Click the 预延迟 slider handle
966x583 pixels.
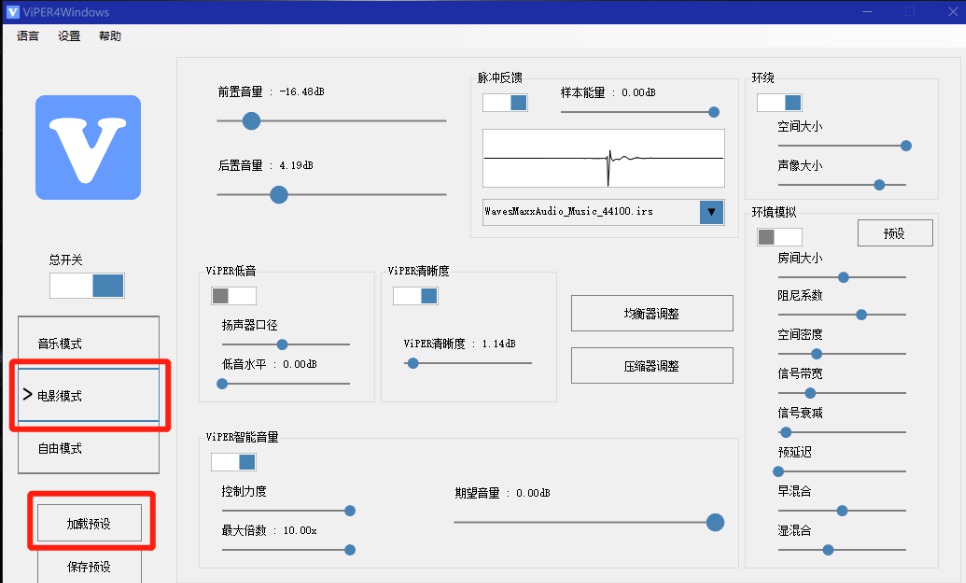click(779, 471)
